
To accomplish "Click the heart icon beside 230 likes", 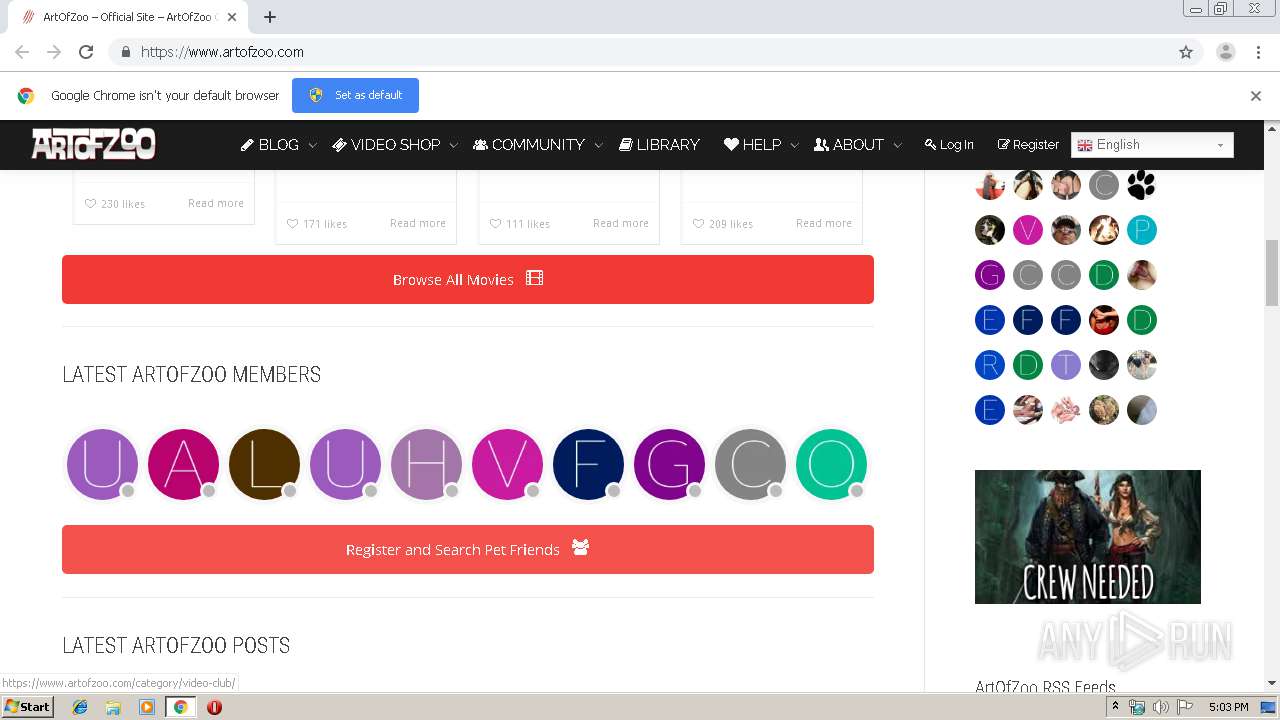I will tap(90, 204).
